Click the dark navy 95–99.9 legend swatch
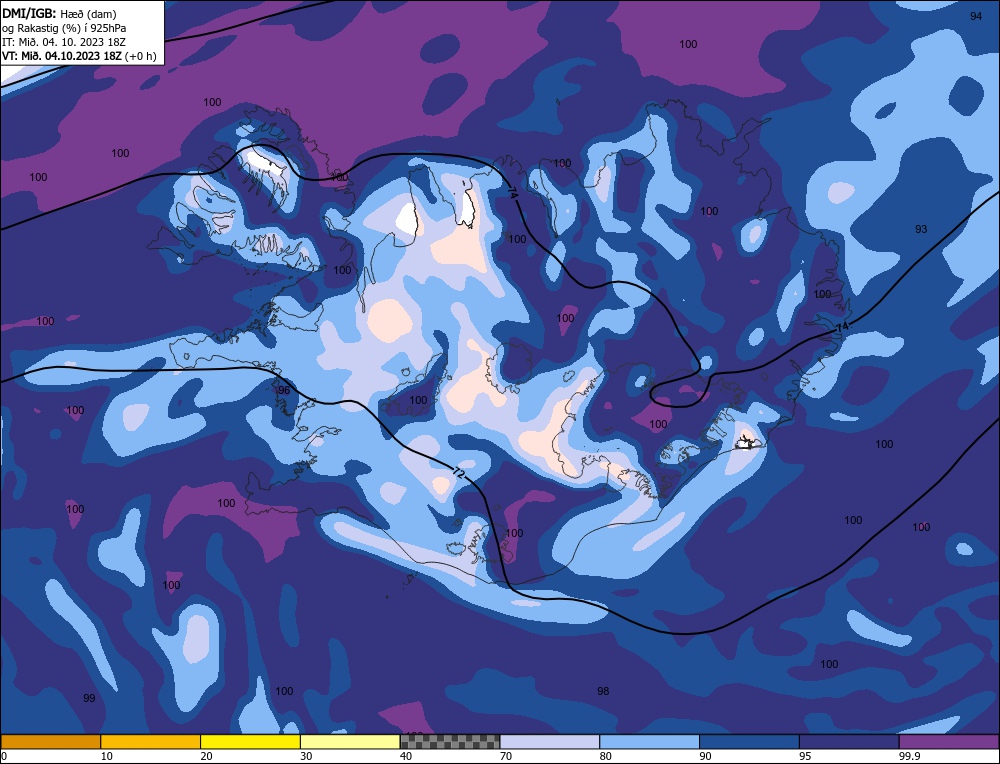Screen dimensions: 1000x764 [849, 742]
